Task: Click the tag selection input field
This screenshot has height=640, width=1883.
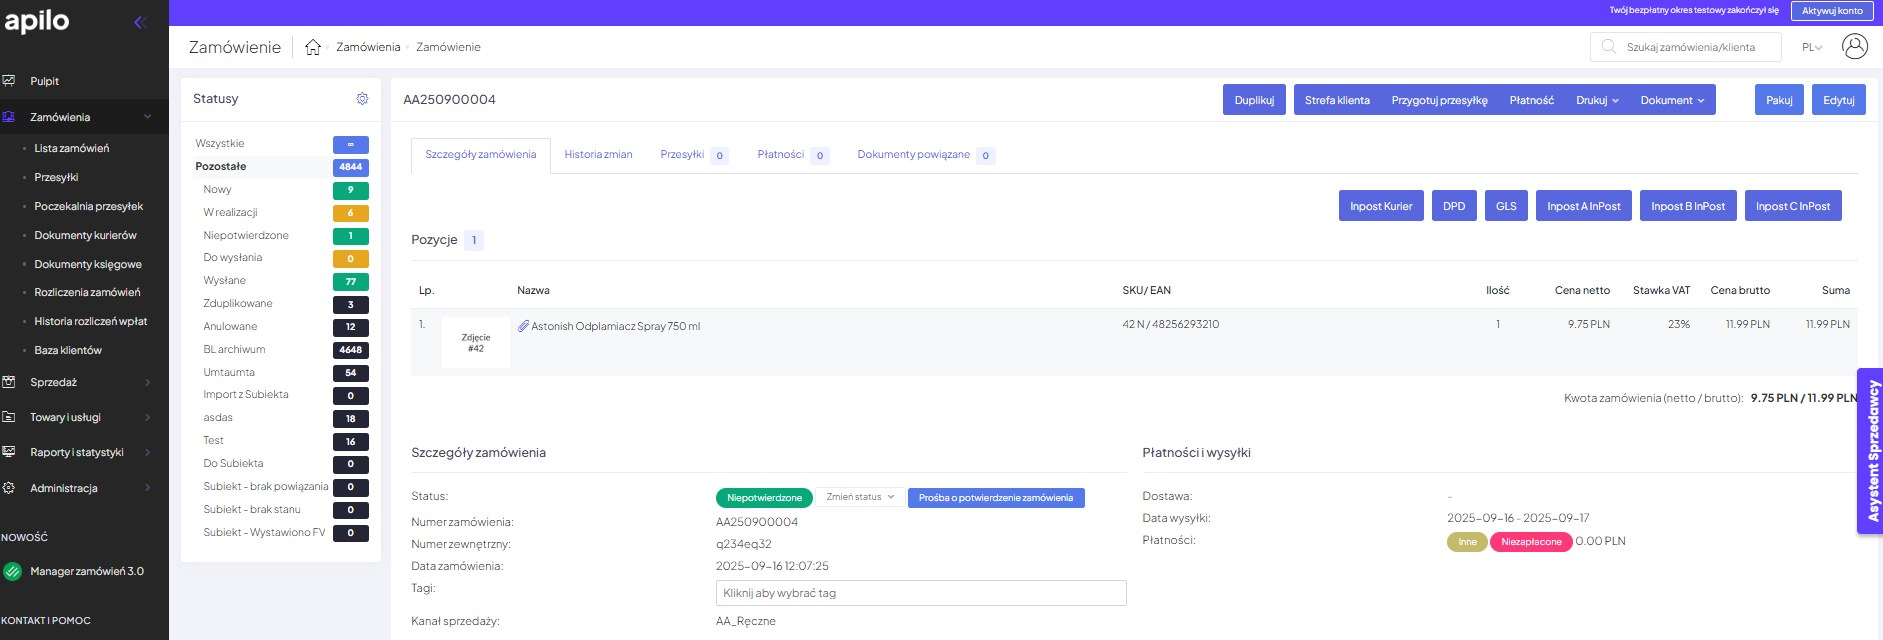Action: [x=920, y=593]
